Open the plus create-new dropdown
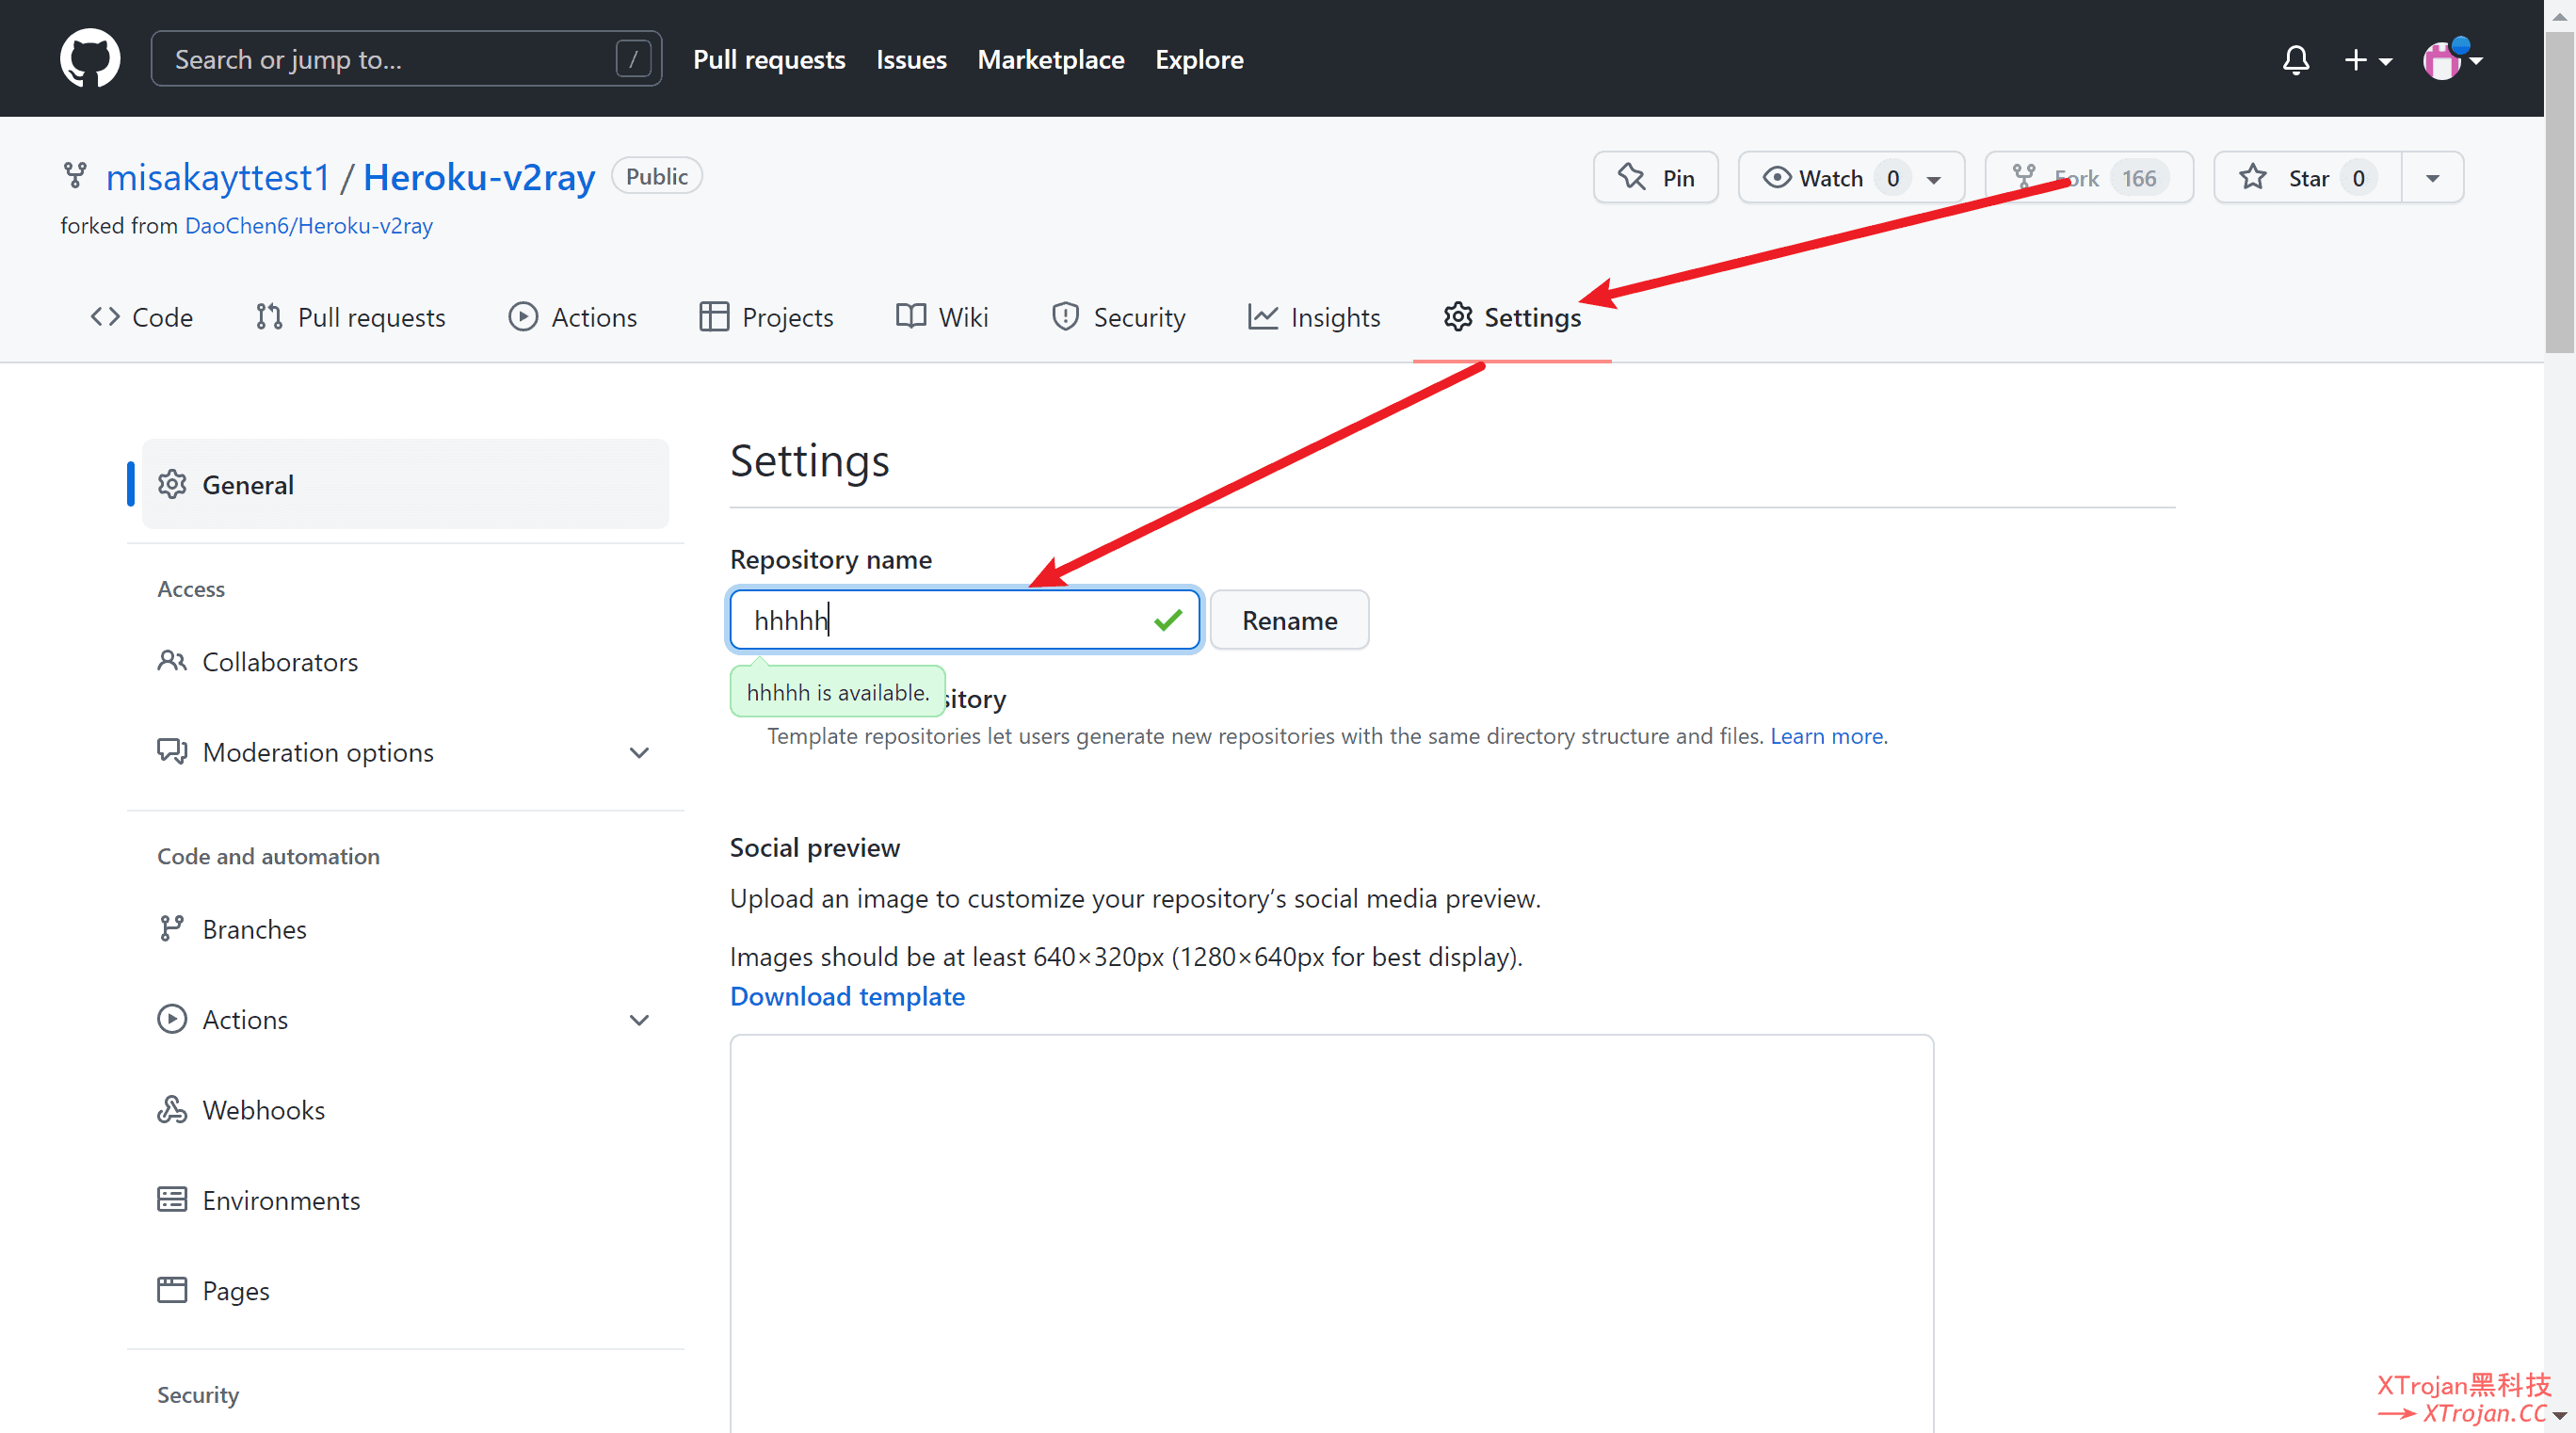Viewport: 2576px width, 1433px height. [2367, 60]
